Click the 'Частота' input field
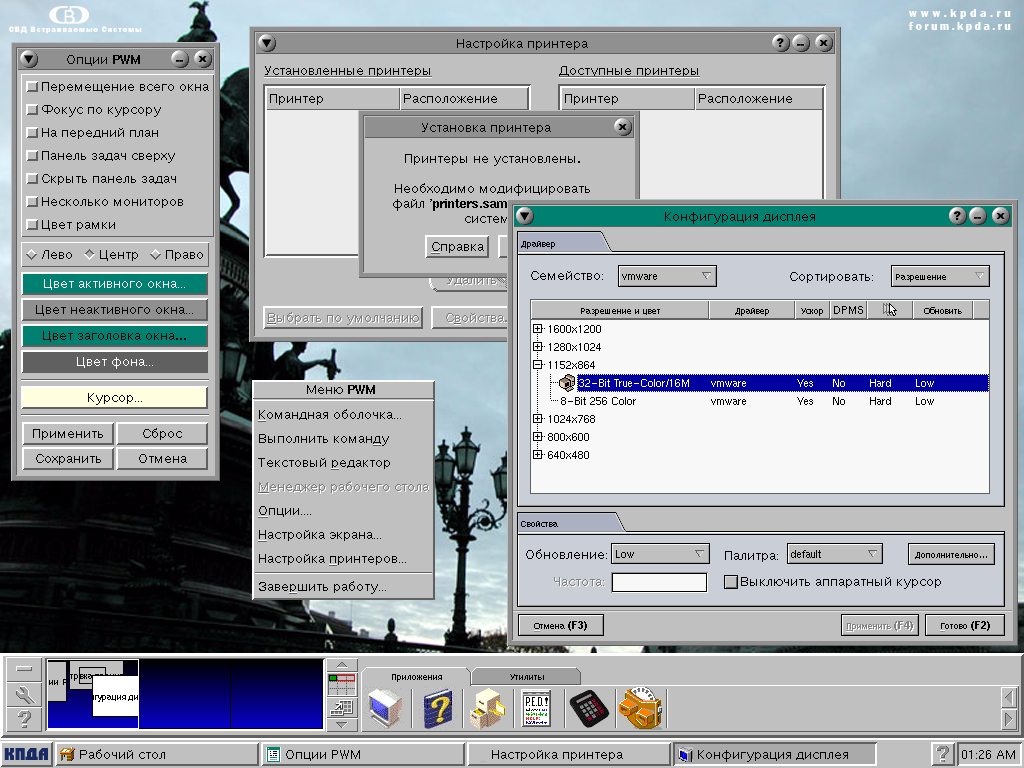This screenshot has height=768, width=1024. [x=659, y=582]
